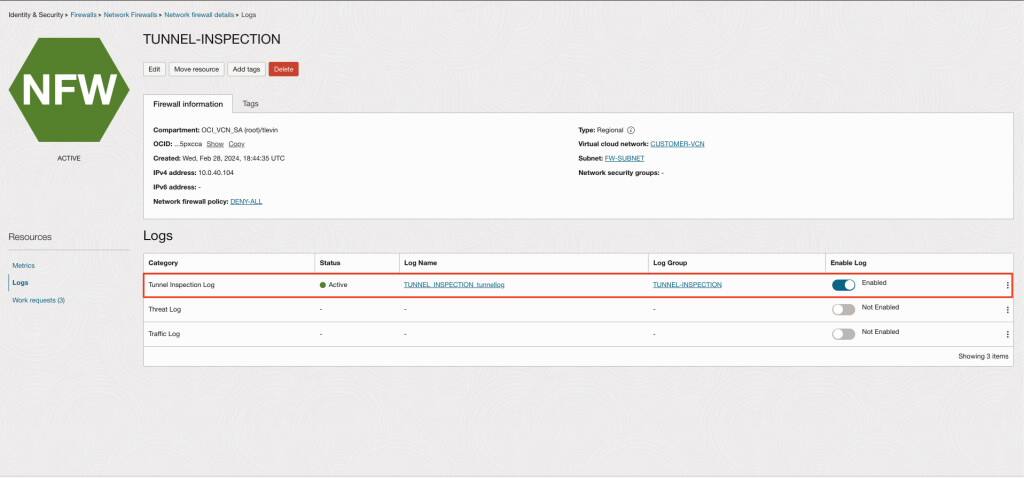
Task: Disable the Tunnel Inspection Log toggle
Action: tap(843, 285)
